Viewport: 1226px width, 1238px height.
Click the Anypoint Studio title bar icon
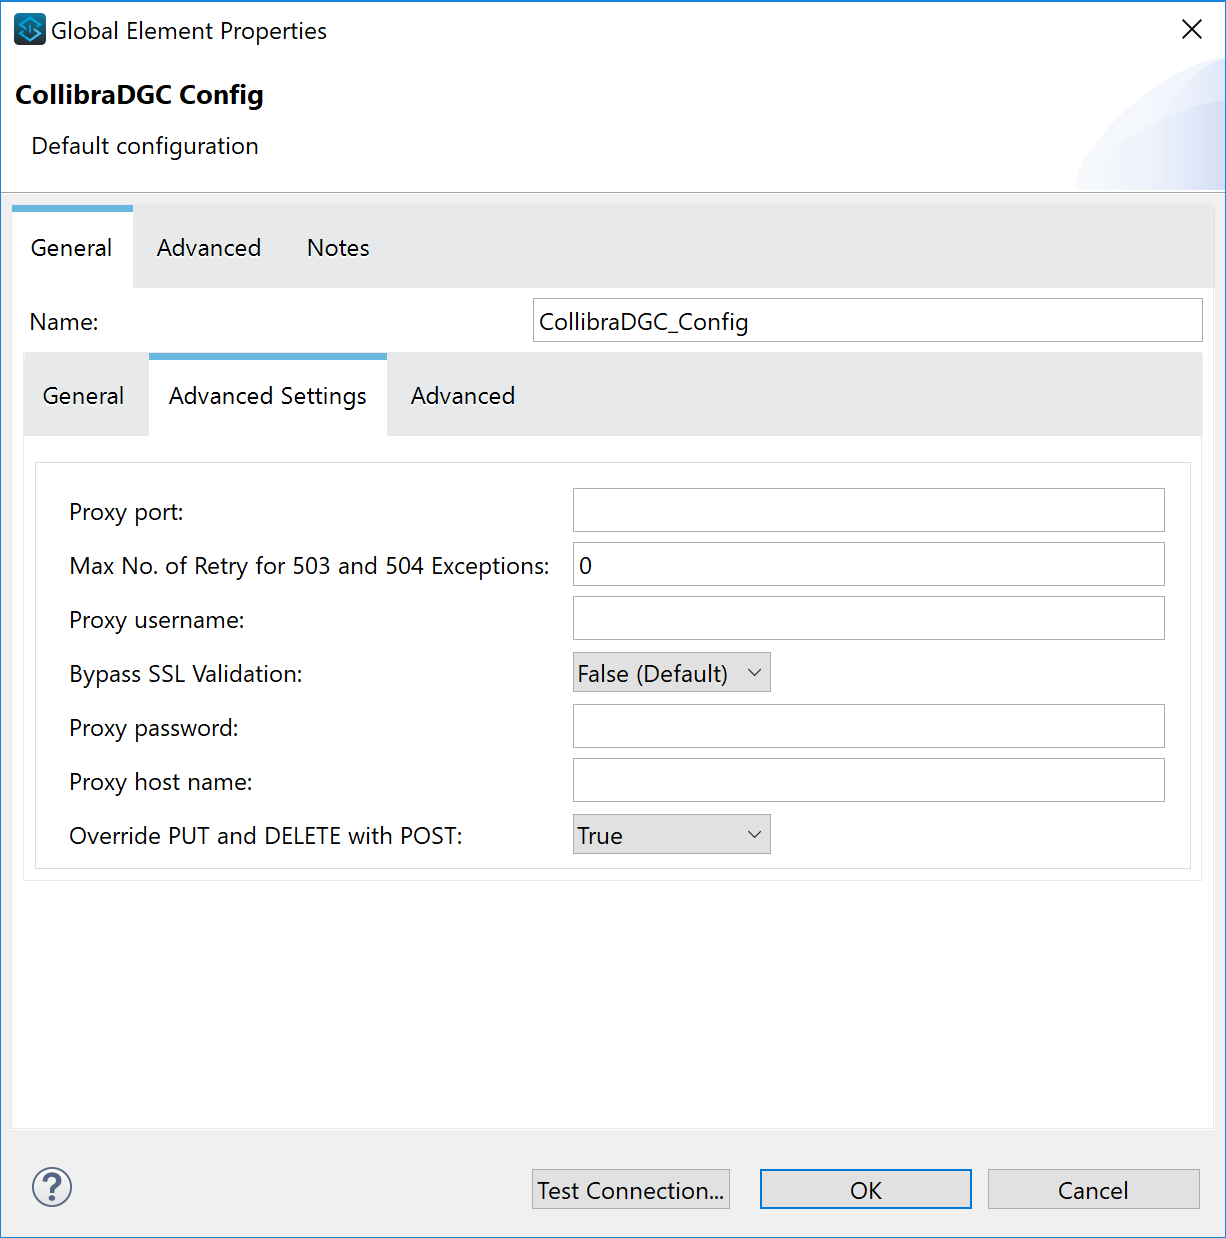[x=30, y=29]
